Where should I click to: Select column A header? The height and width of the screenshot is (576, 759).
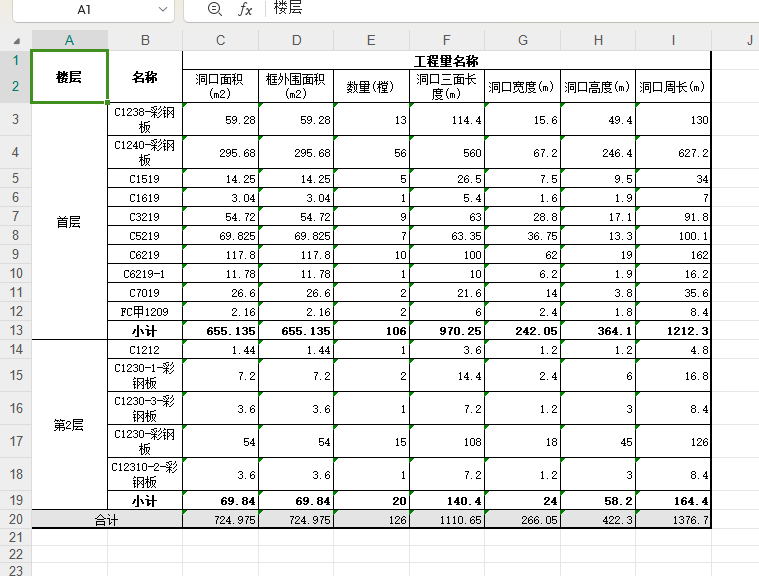[70, 40]
